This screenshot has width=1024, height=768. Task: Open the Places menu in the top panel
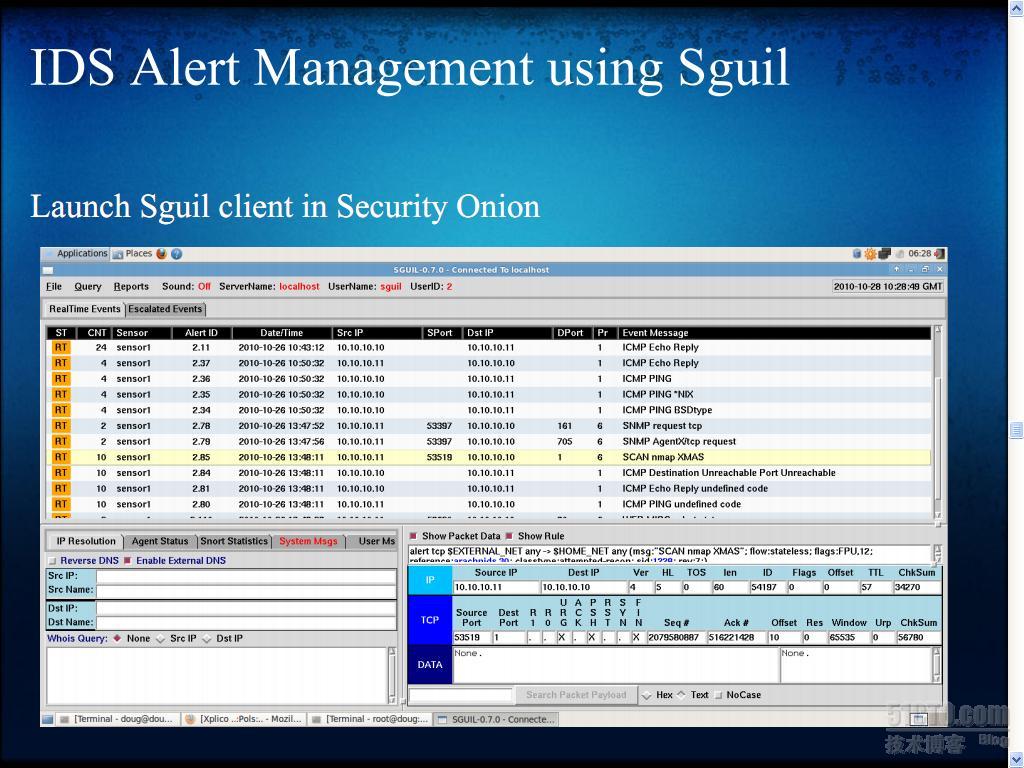133,253
